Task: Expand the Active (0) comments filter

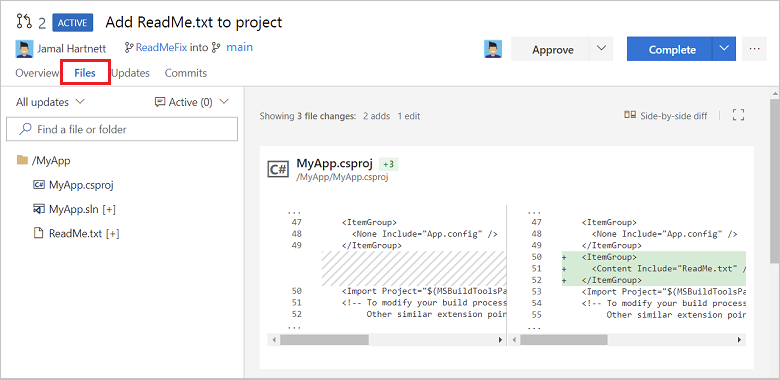Action: pos(192,102)
